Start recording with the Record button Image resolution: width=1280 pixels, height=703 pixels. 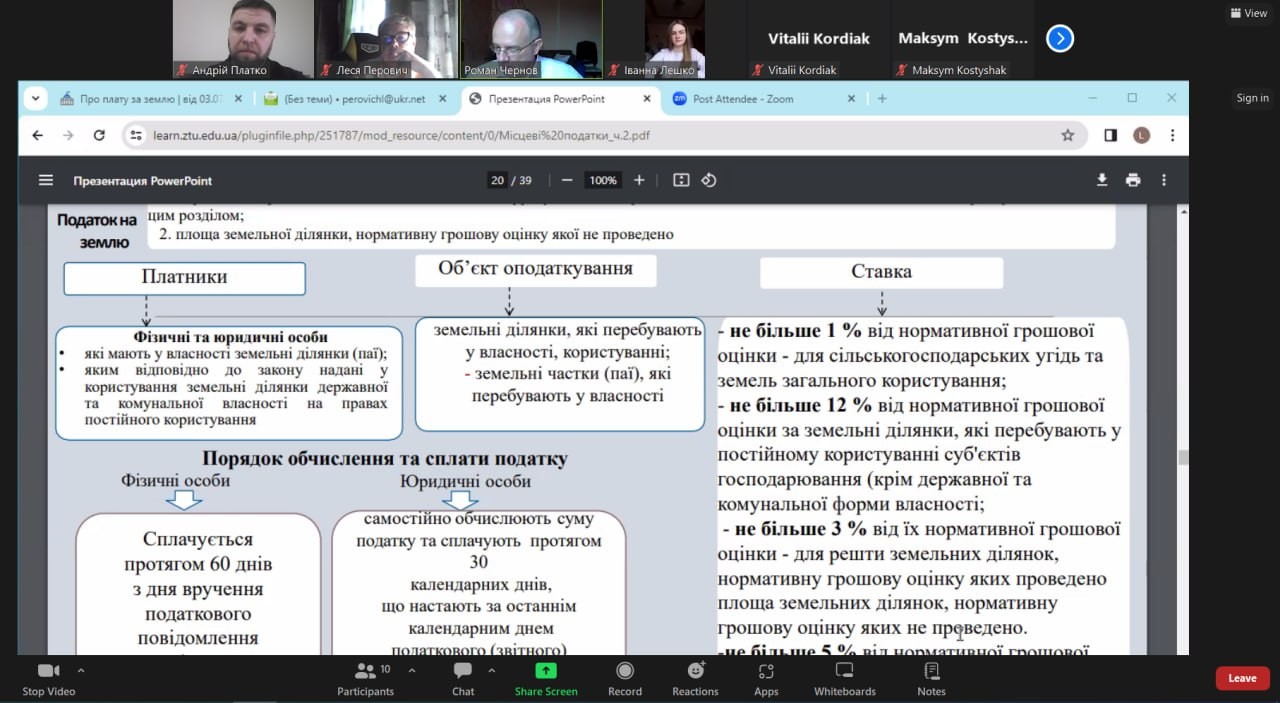click(625, 677)
